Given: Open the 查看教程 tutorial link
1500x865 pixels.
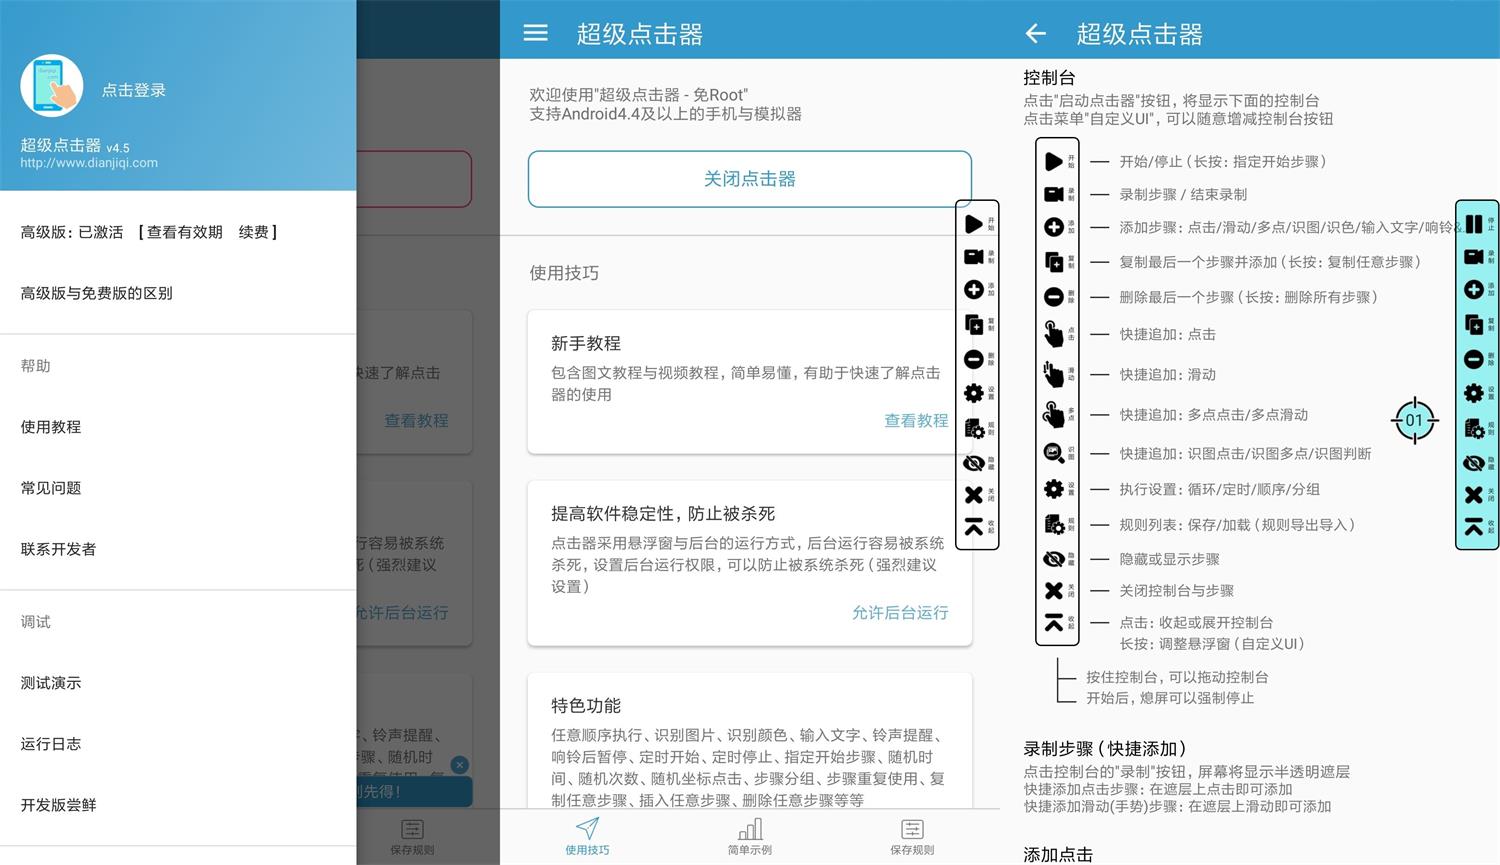Looking at the screenshot, I should [x=915, y=420].
